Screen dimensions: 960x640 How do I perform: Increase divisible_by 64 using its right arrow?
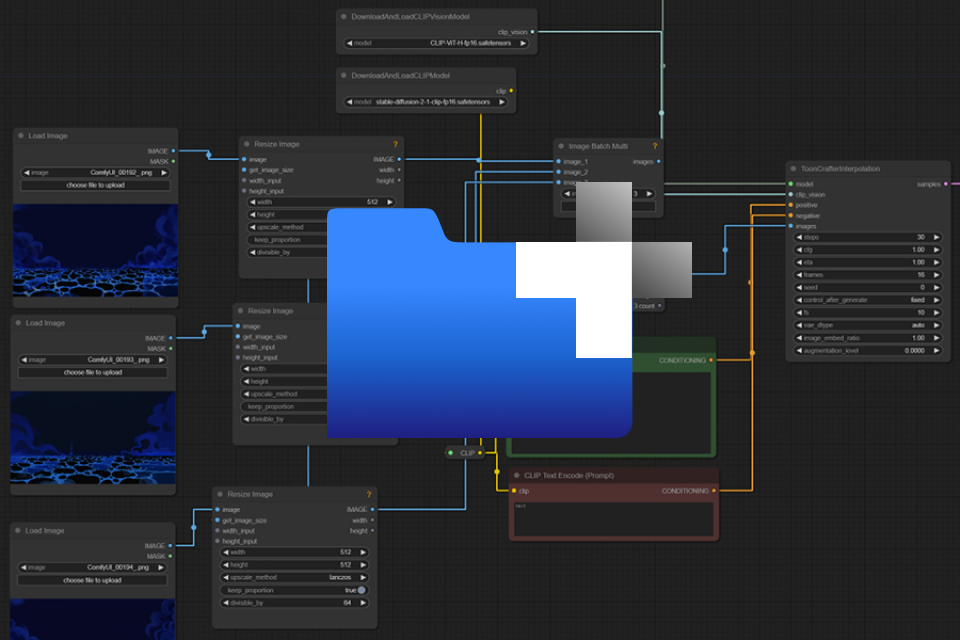coord(363,603)
